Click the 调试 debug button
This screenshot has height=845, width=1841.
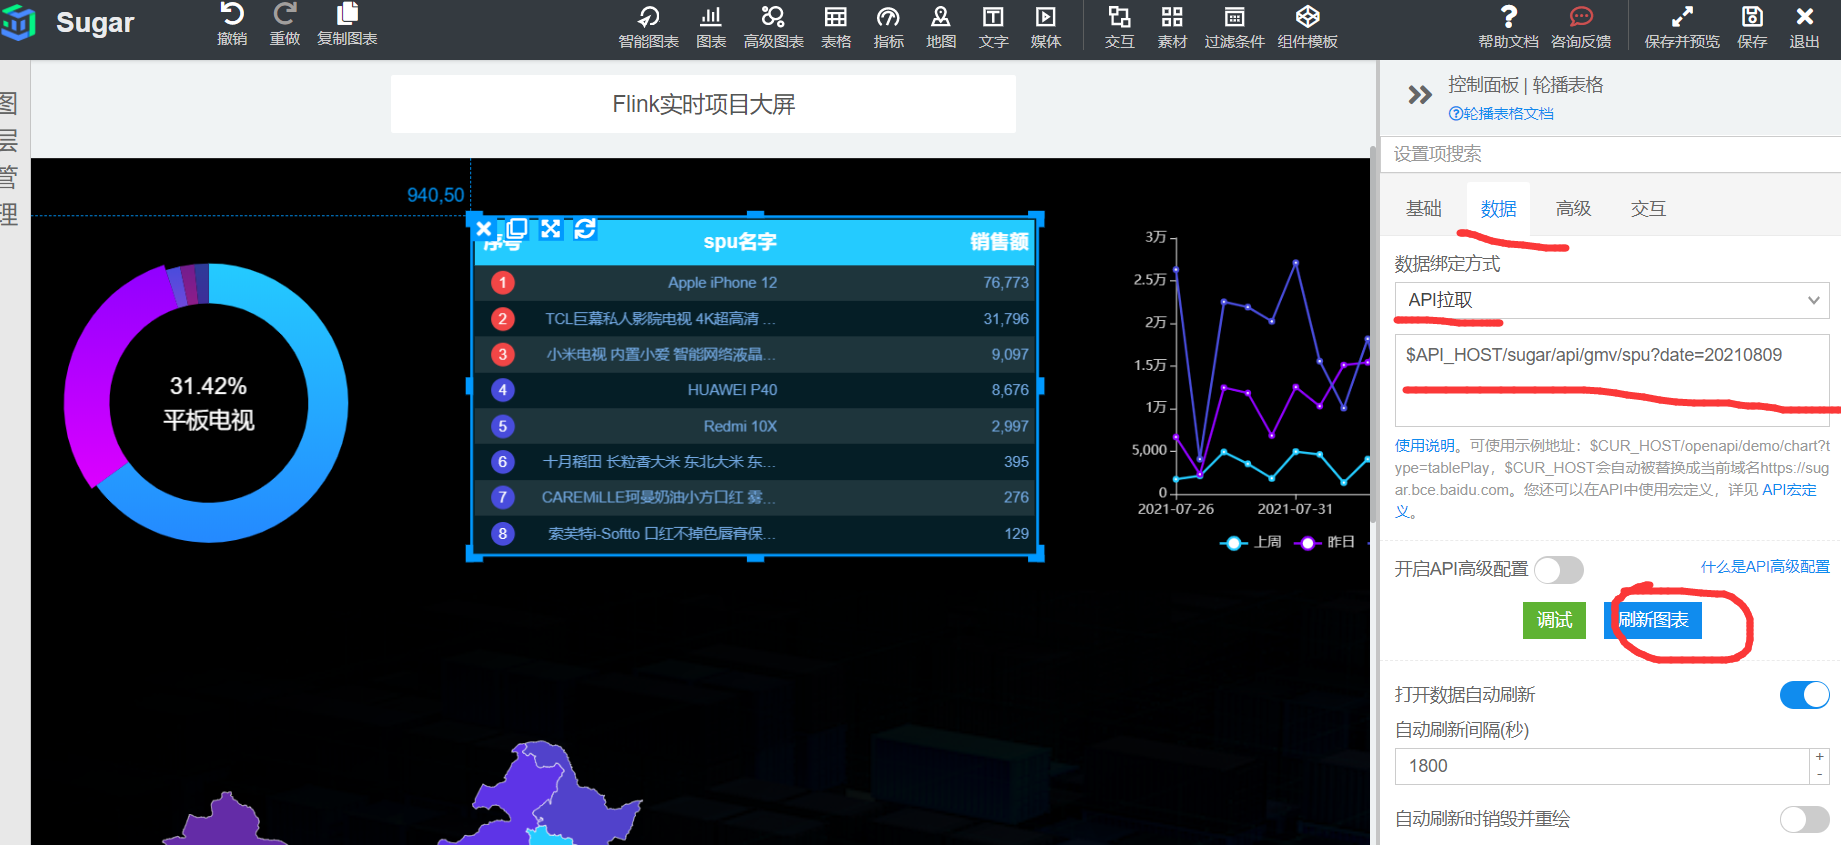(x=1554, y=620)
